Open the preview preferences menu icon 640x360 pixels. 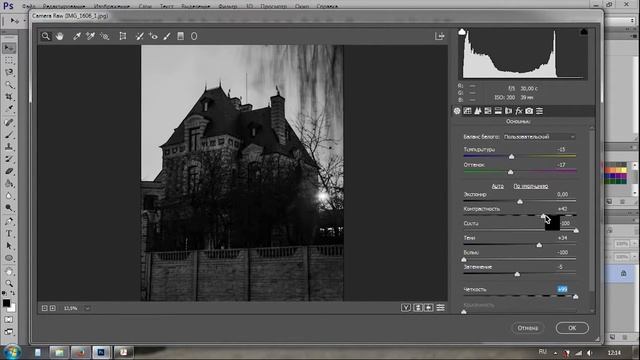point(440,308)
